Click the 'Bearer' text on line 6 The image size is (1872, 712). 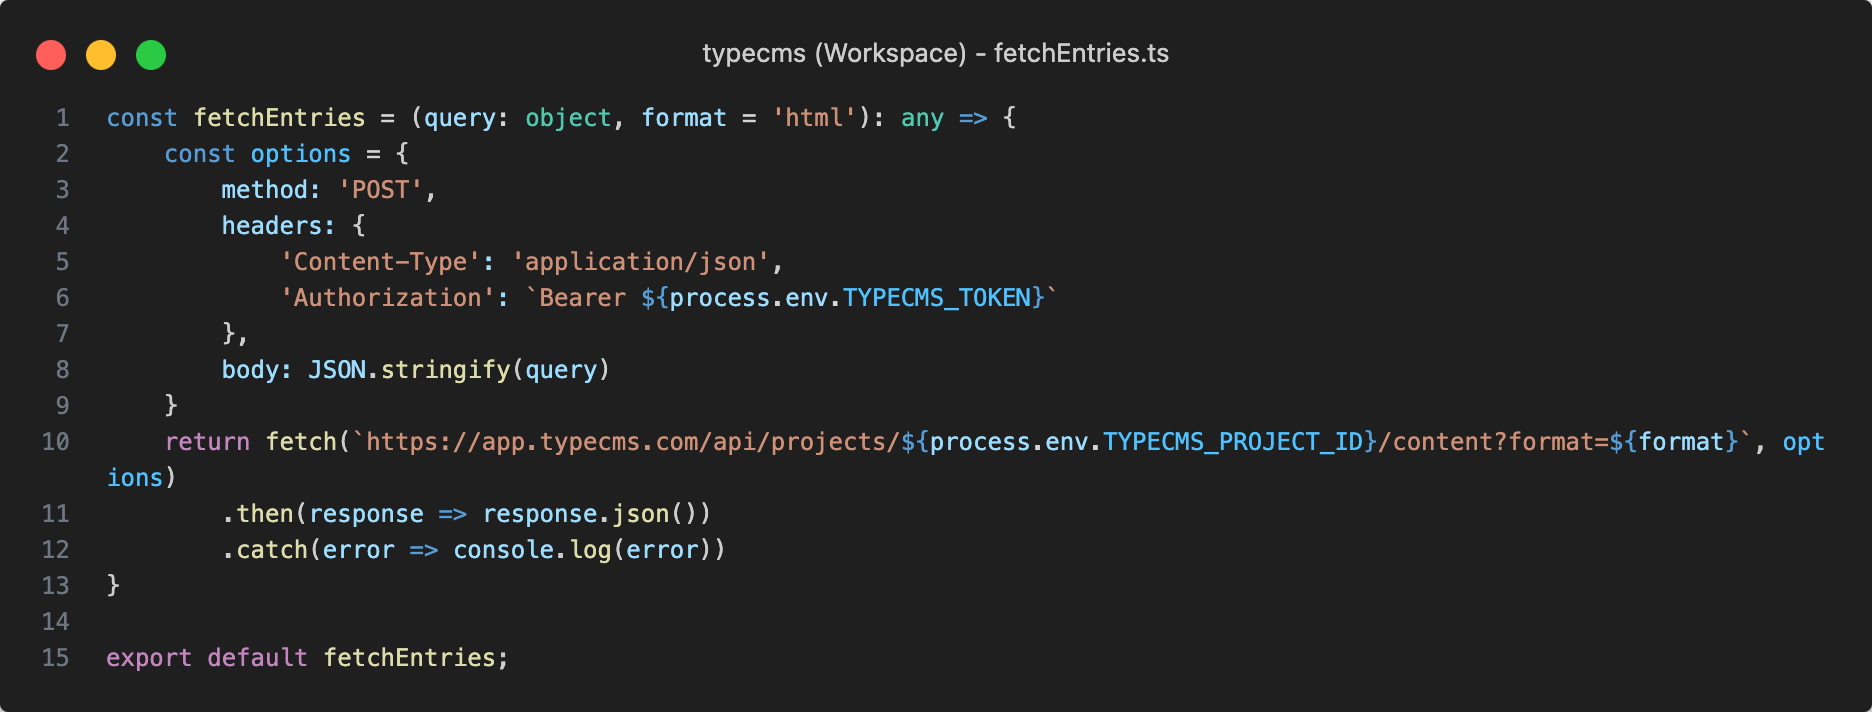(582, 298)
